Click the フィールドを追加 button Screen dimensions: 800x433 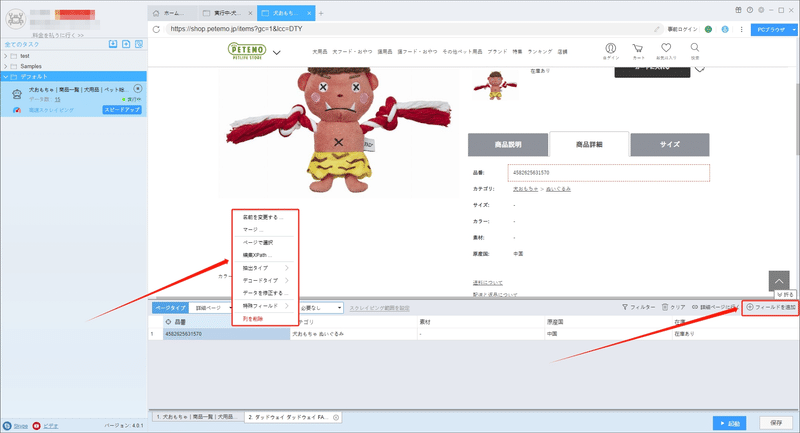click(770, 308)
